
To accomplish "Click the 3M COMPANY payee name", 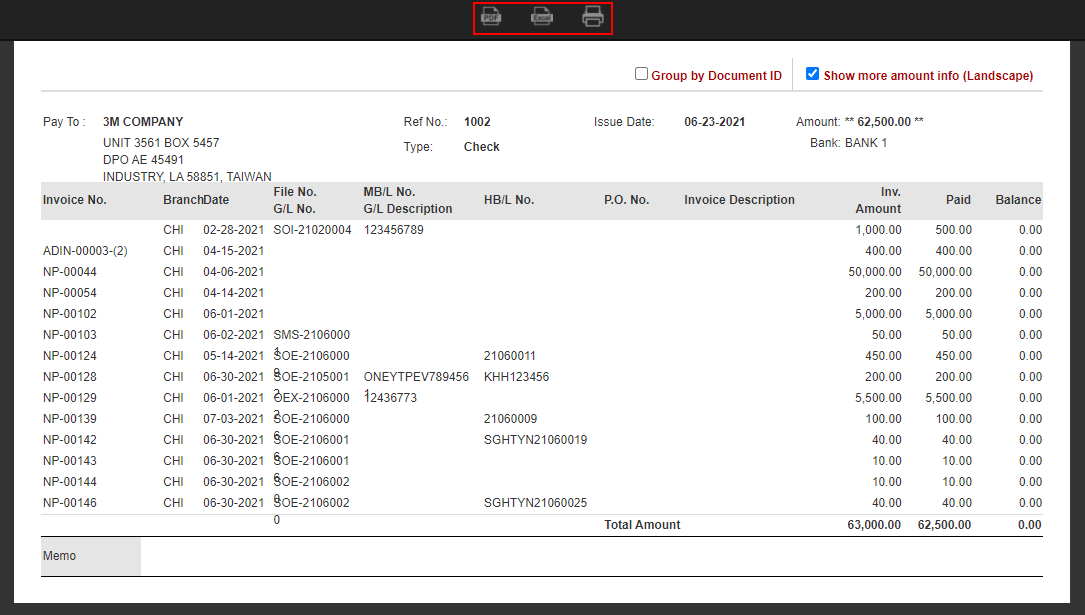I will 143,122.
